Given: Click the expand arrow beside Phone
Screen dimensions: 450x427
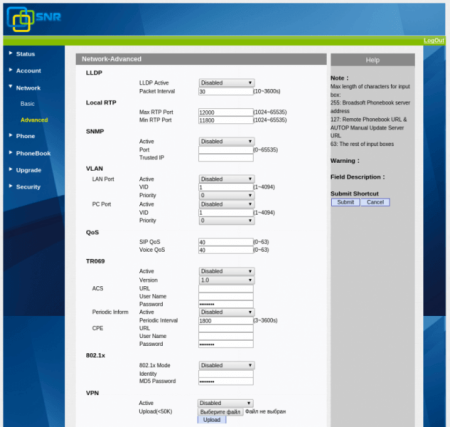Looking at the screenshot, I should coord(10,135).
